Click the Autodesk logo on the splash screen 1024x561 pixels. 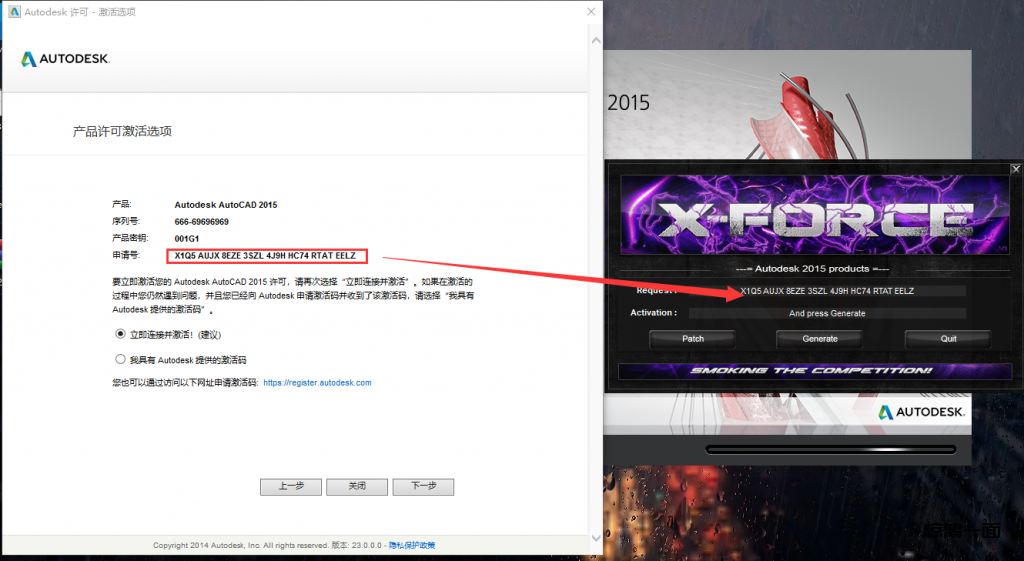pos(921,412)
